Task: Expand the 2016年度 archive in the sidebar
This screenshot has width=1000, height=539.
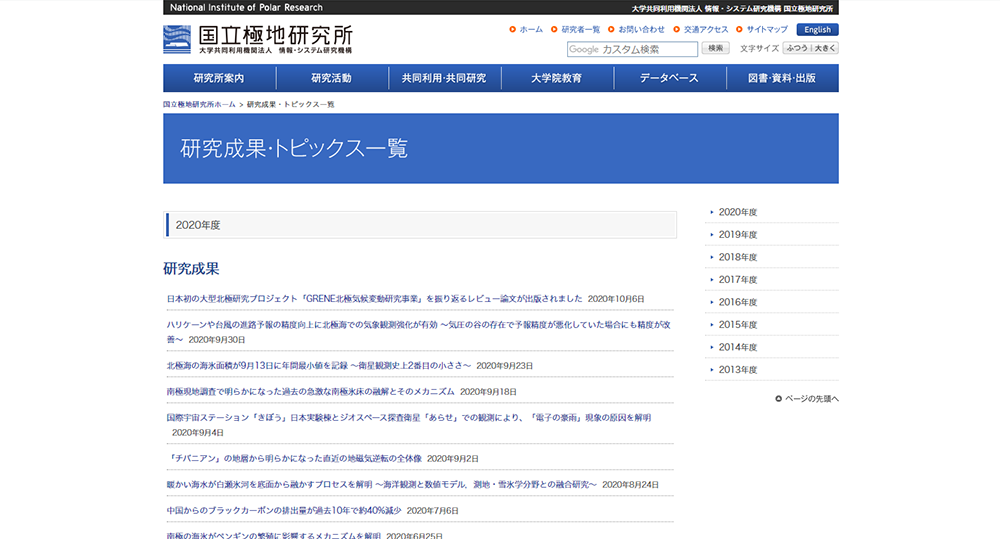Action: (x=738, y=302)
